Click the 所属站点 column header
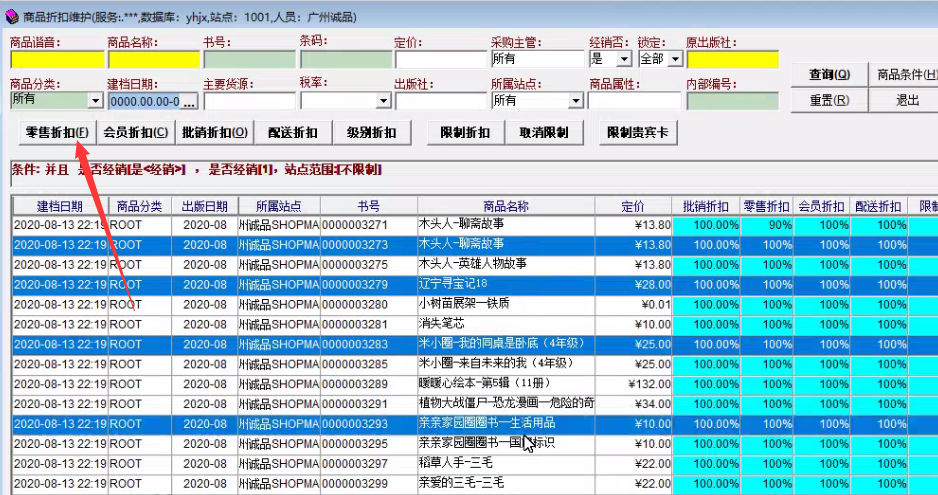Screen dimensions: 938x495 point(279,206)
